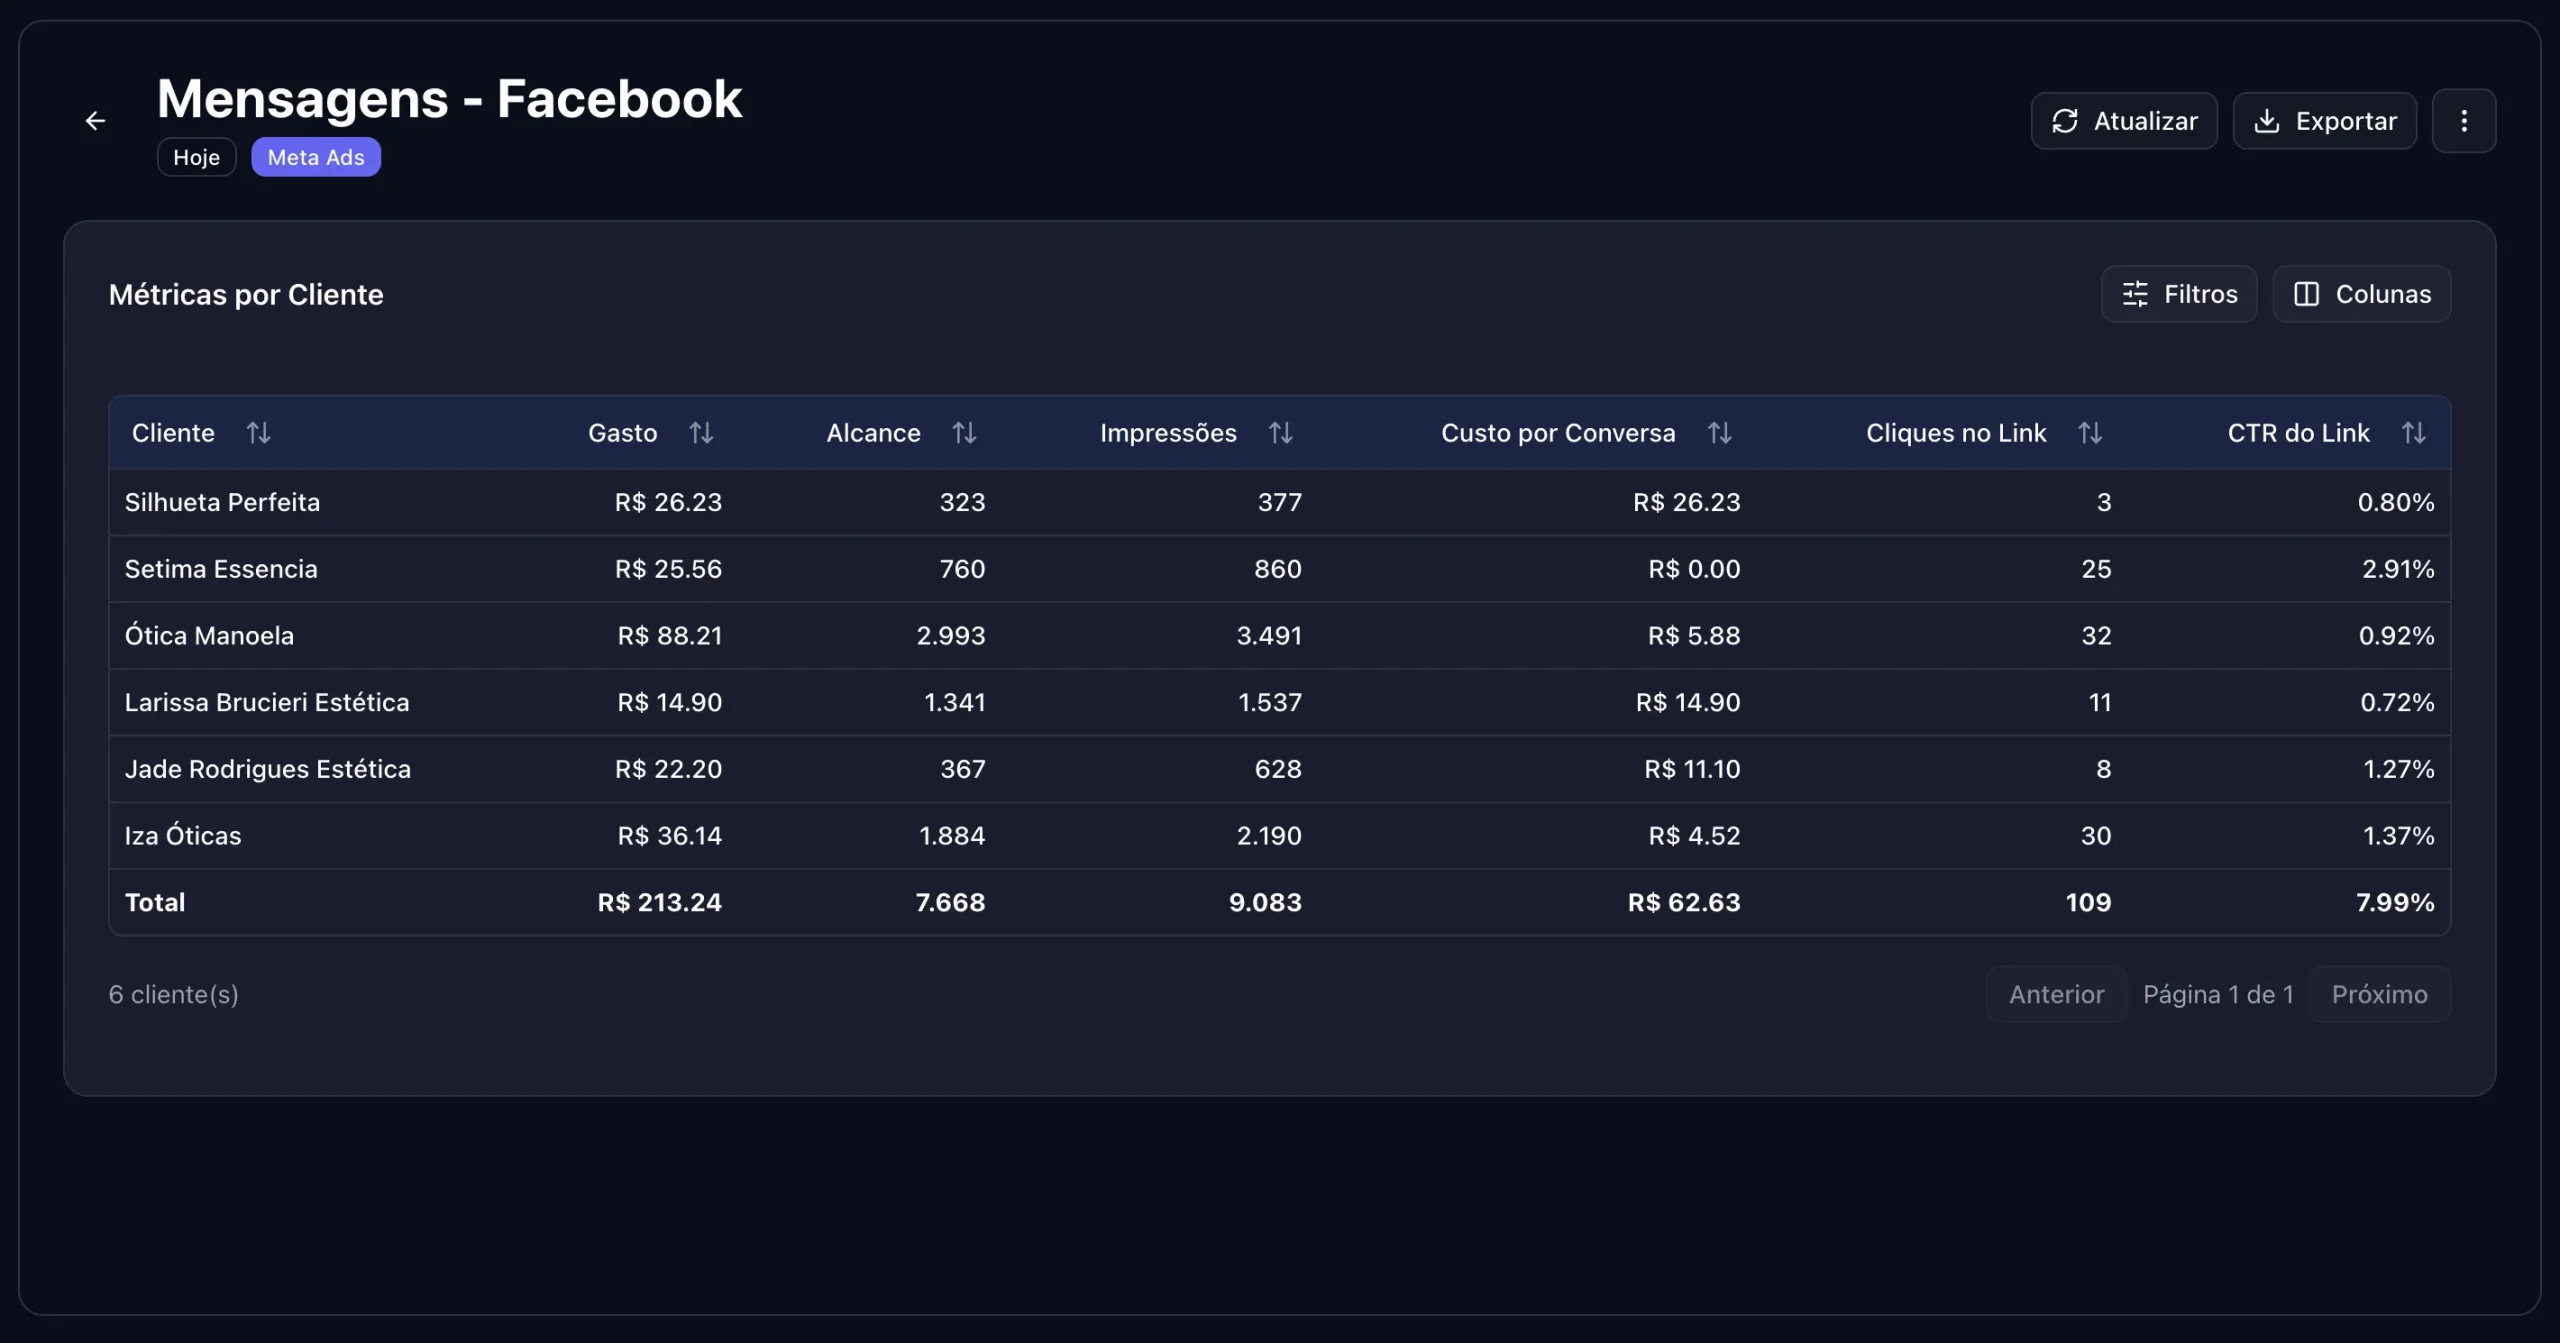This screenshot has height=1343, width=2560.
Task: Select the Meta Ads tag
Action: click(315, 157)
